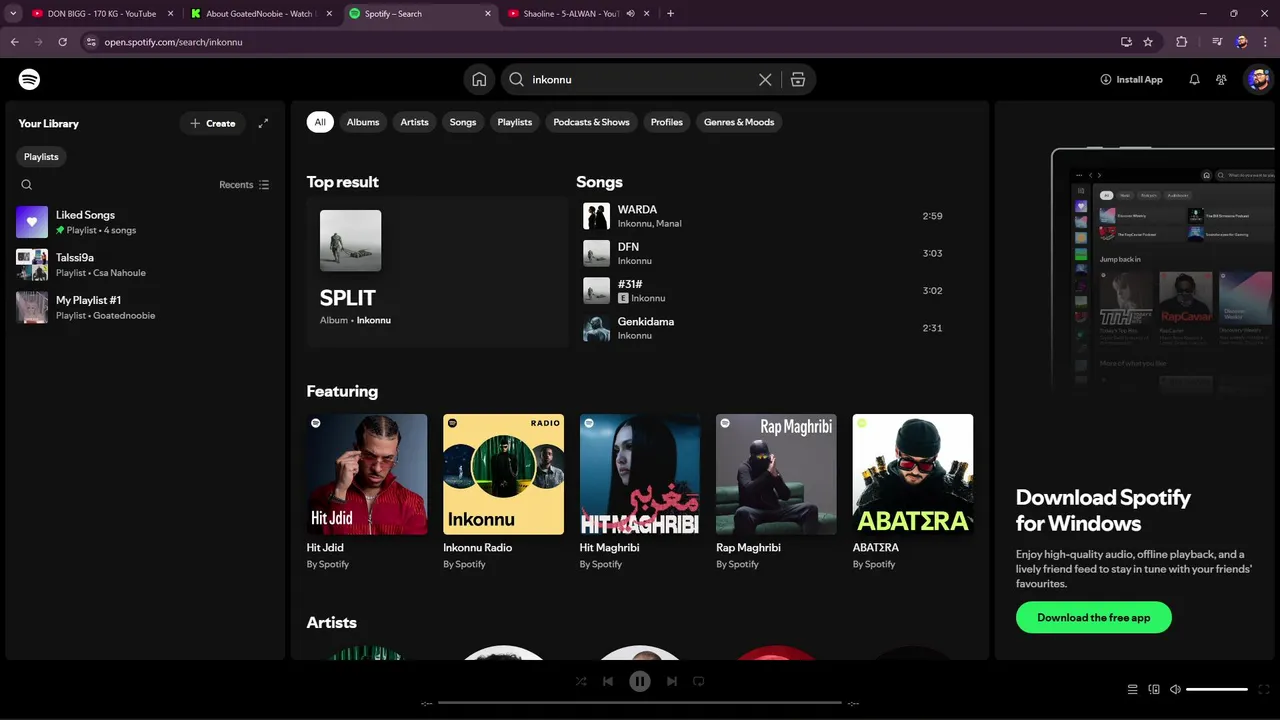This screenshot has width=1280, height=720.
Task: Open the Hit Maghribi playlist card
Action: pos(640,492)
